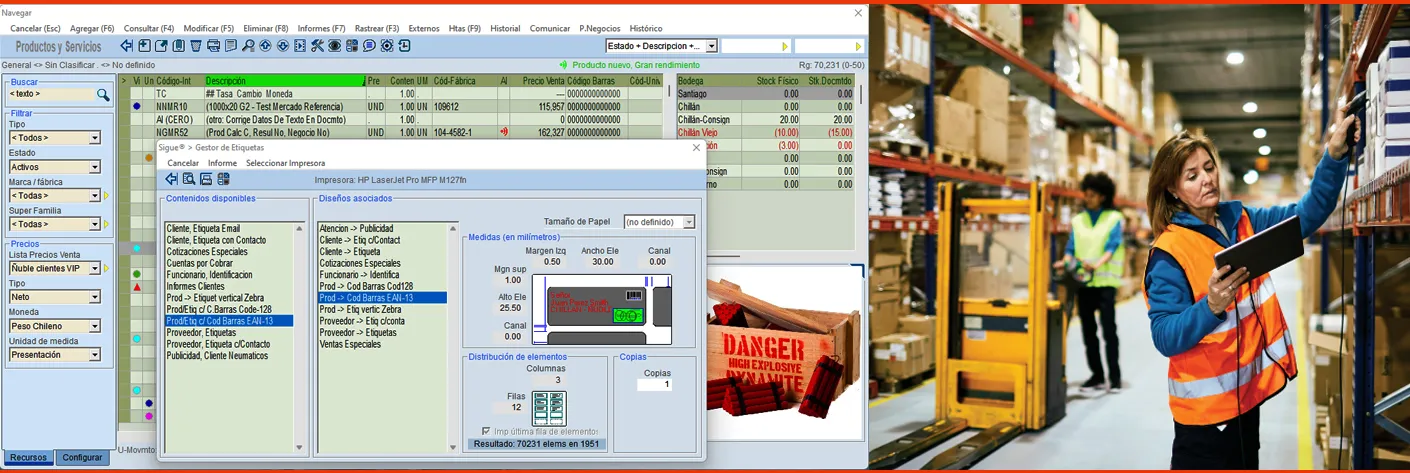Click the search magnifier icon in Buscar panel
This screenshot has height=473, width=1410.
(x=103, y=95)
